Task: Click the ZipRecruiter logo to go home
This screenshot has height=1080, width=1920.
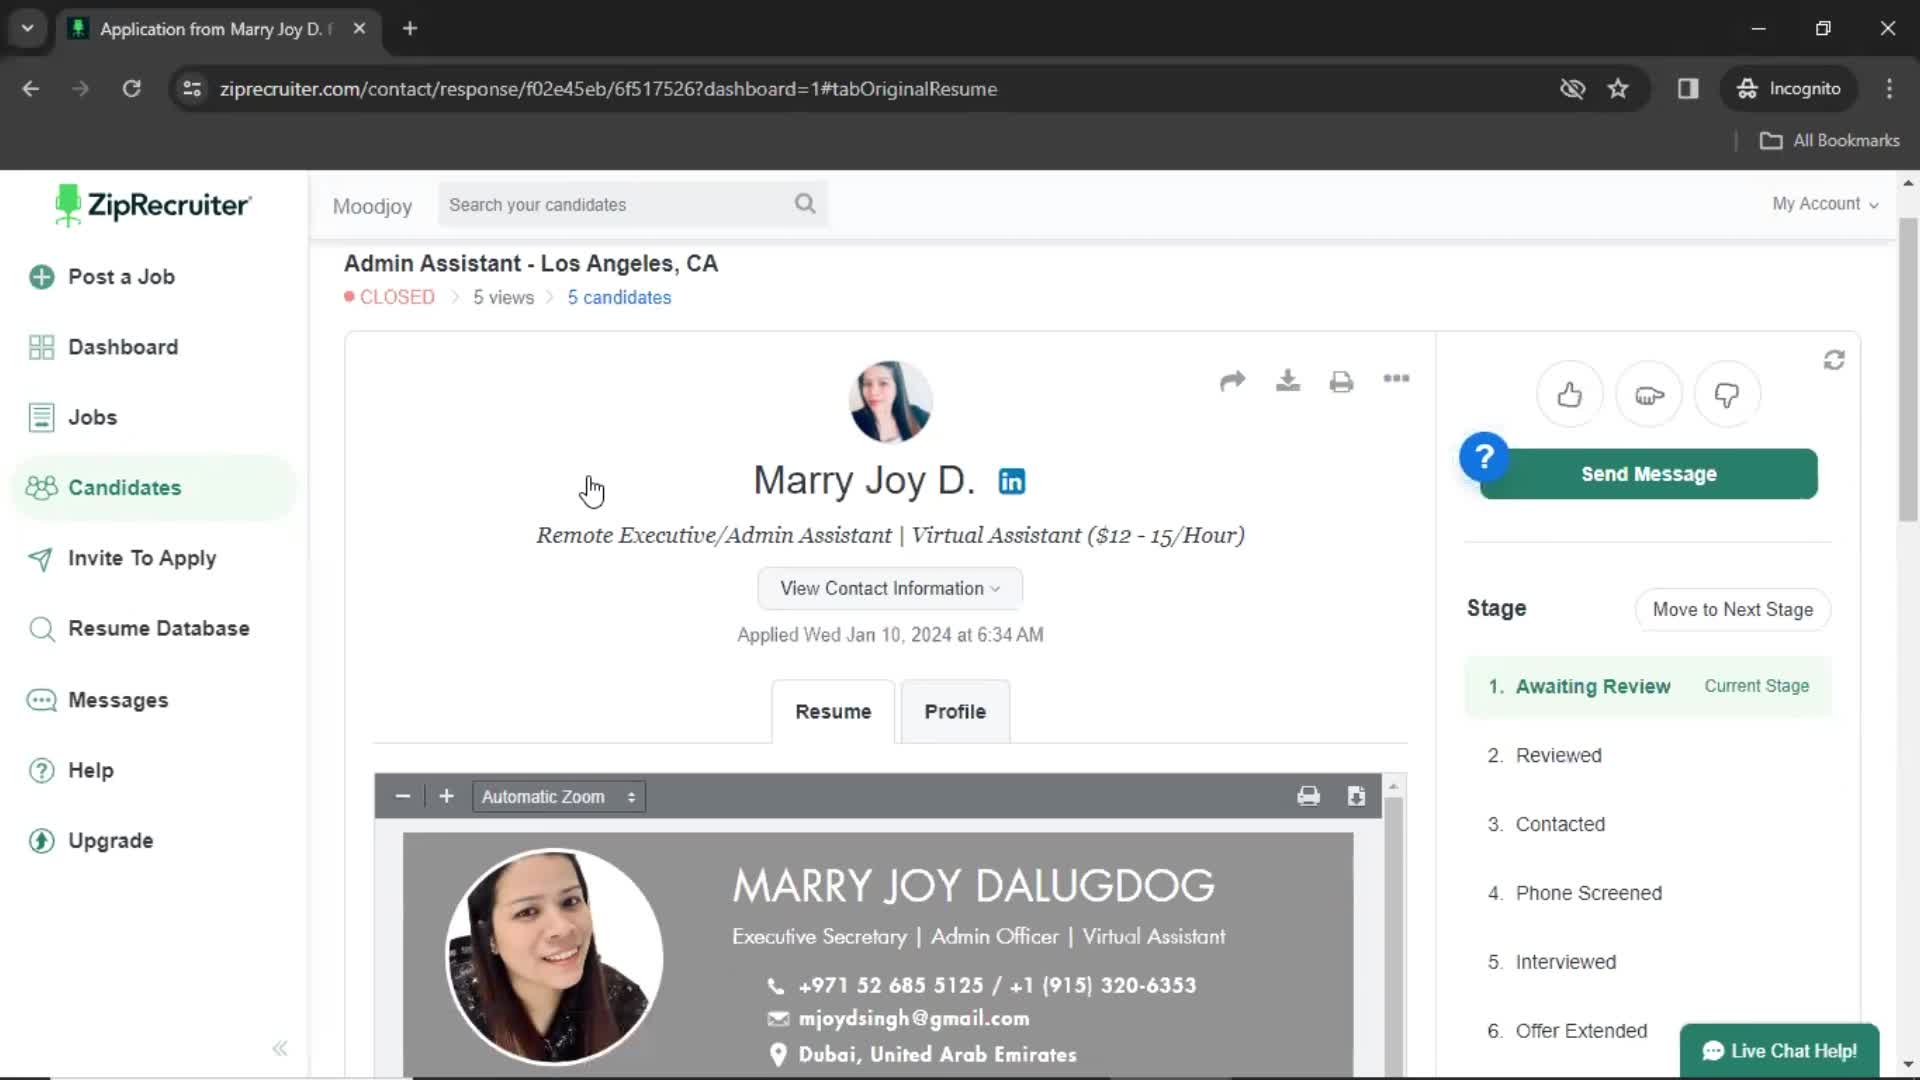Action: [x=152, y=204]
